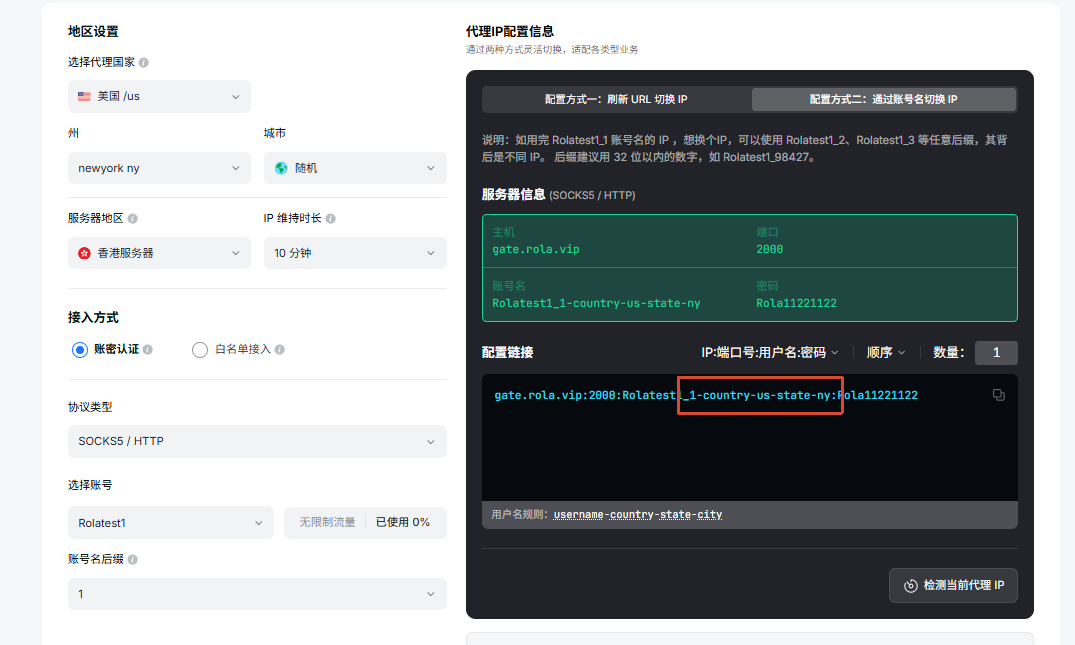
Task: Click the 数量 quantity input field
Action: tap(996, 352)
